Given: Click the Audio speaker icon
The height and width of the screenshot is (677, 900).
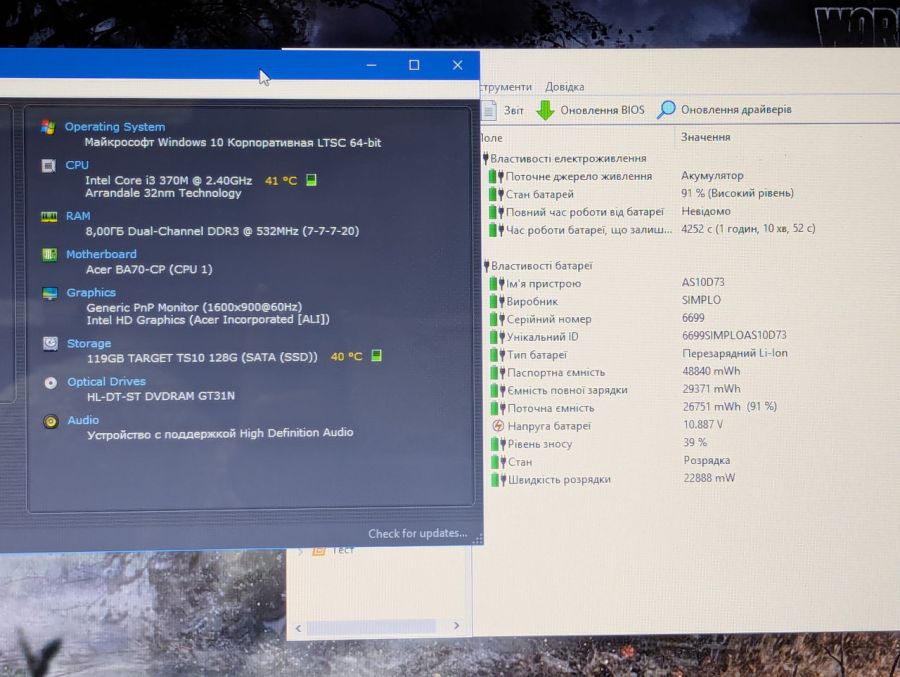Looking at the screenshot, I should (51, 421).
